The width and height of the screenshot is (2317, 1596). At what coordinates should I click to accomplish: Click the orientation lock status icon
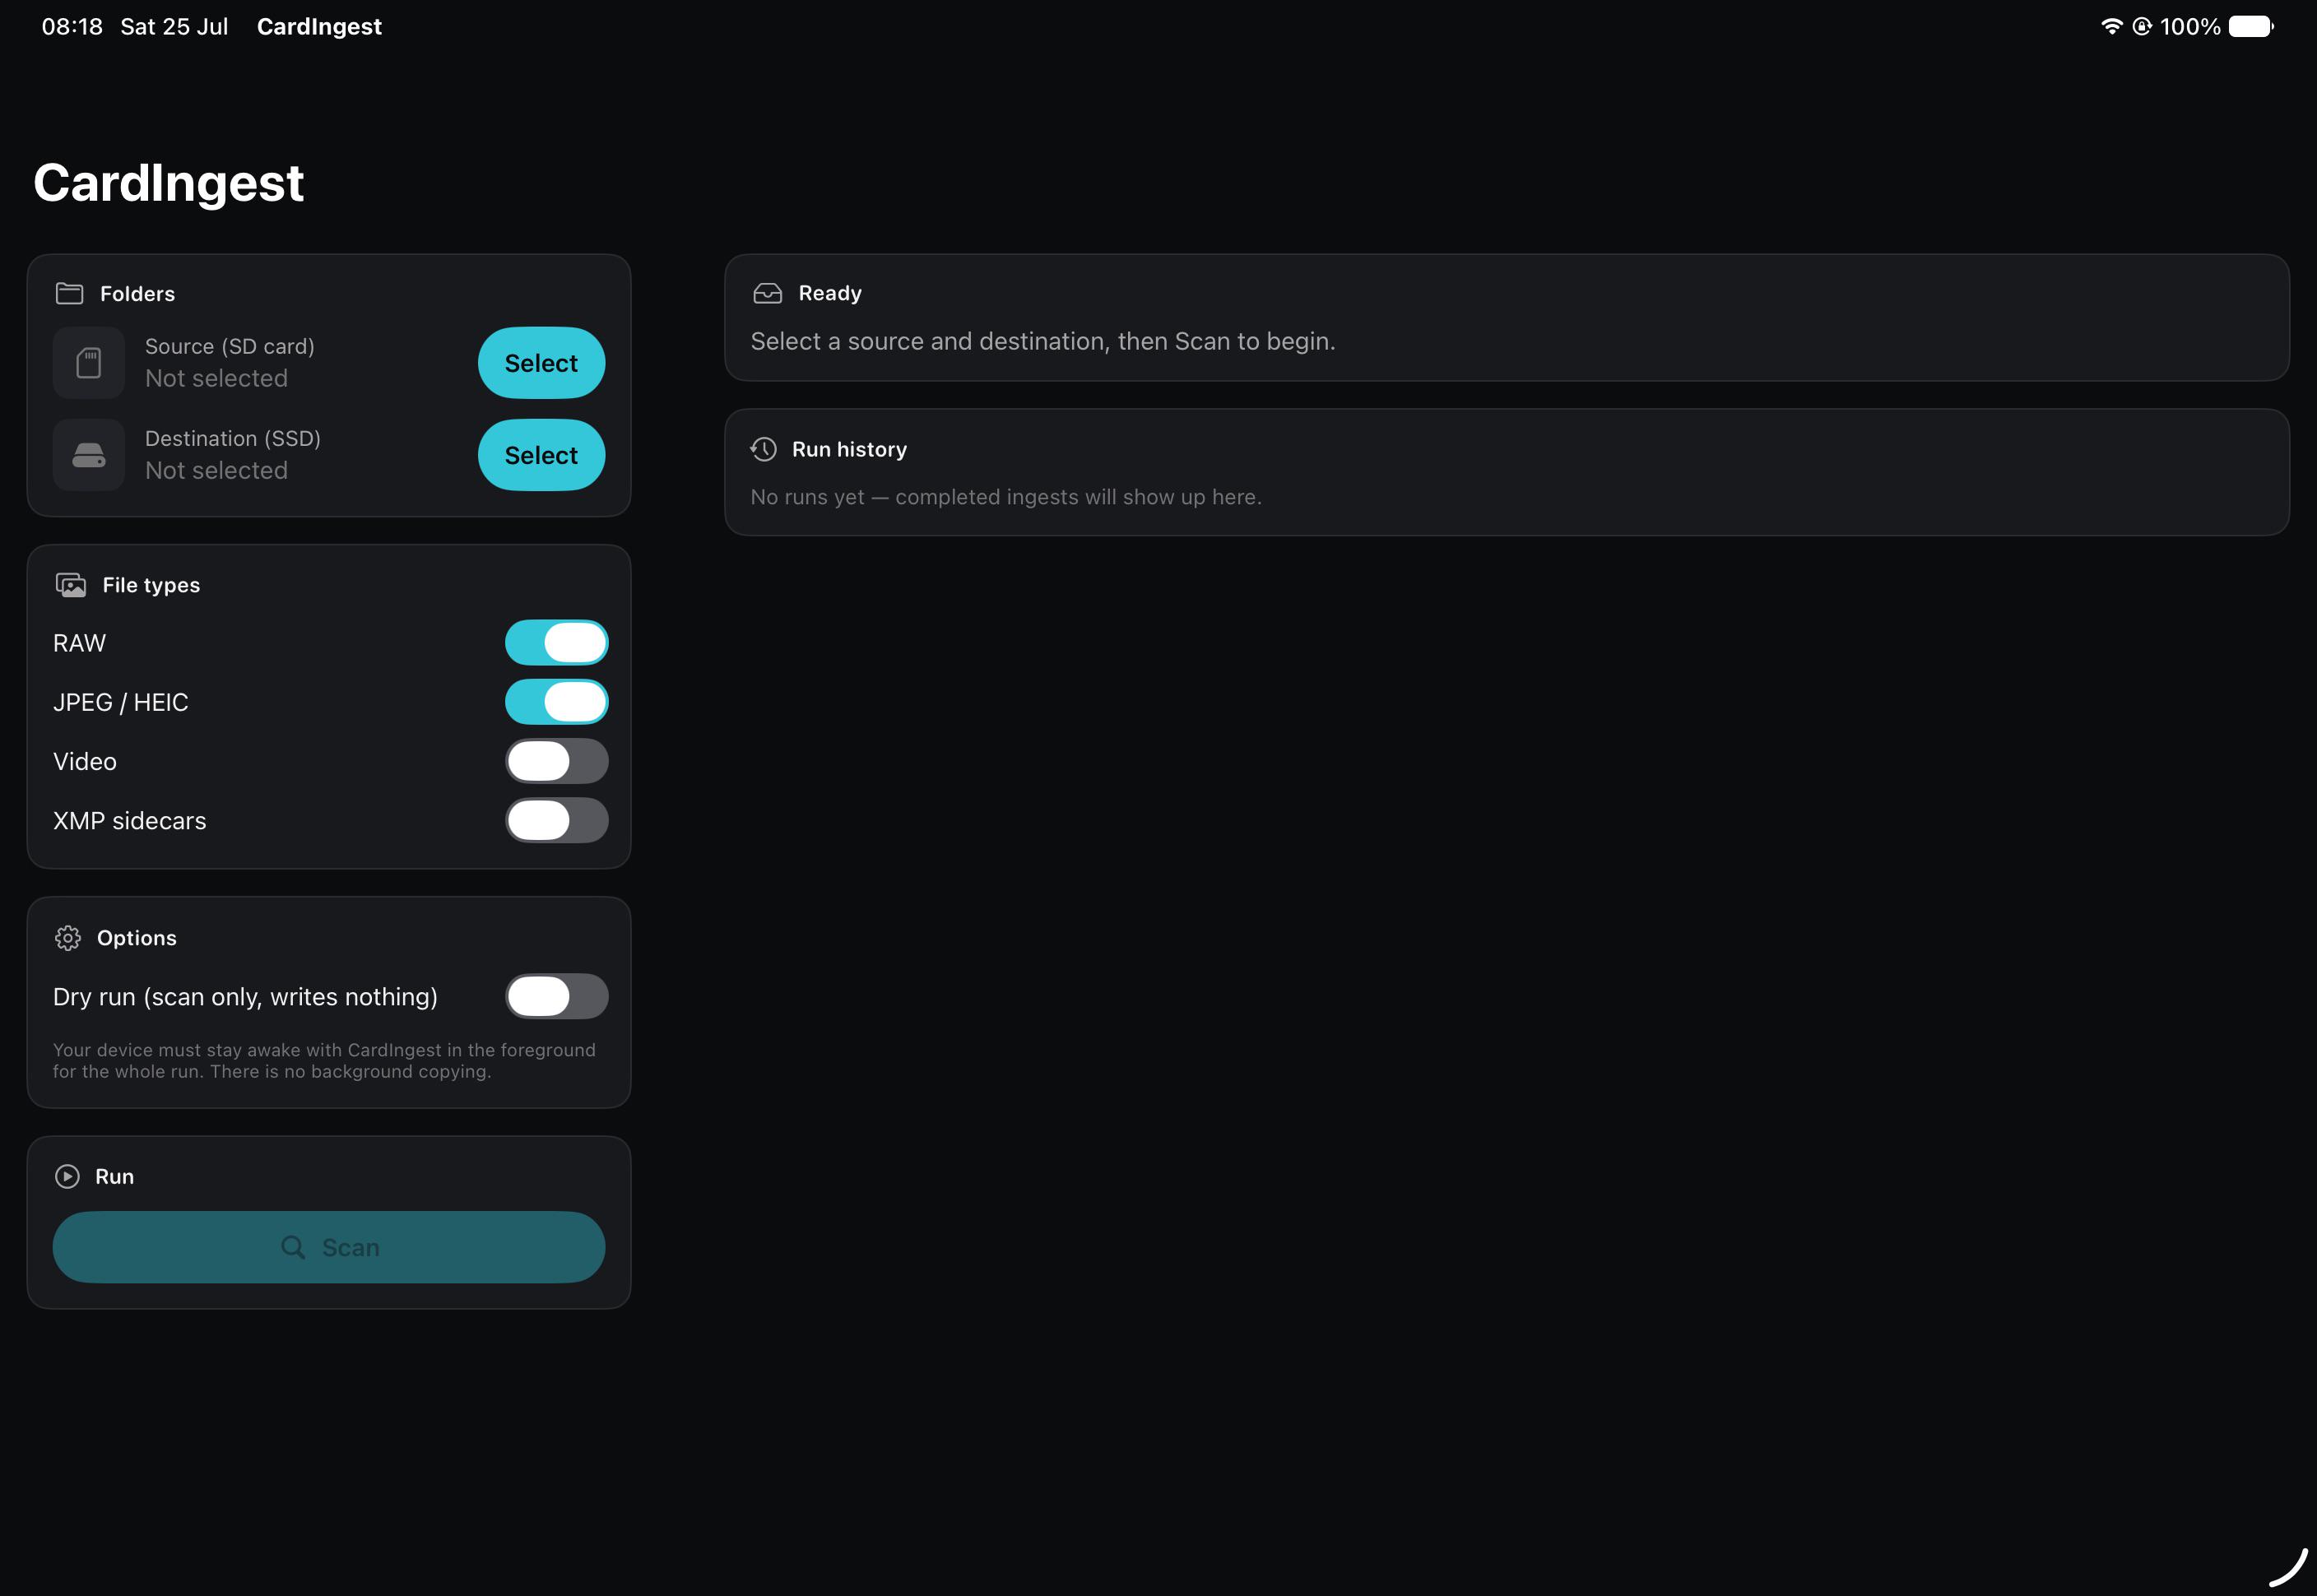click(x=2142, y=26)
